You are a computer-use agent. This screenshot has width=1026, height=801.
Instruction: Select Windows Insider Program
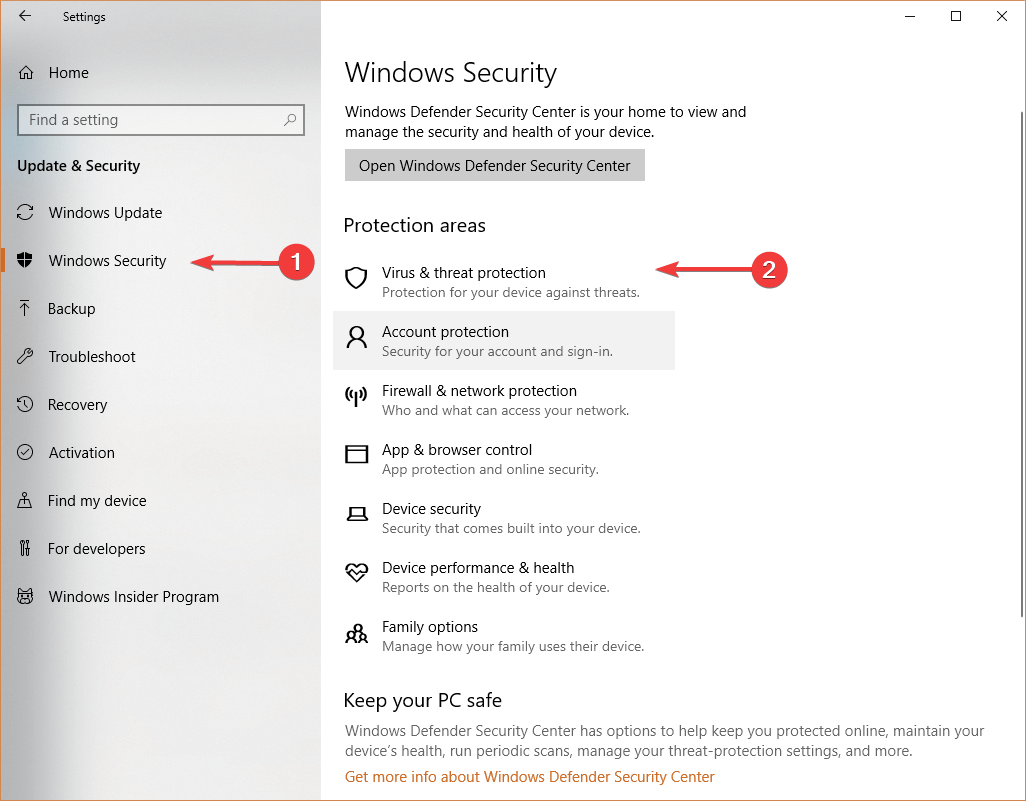tap(134, 596)
